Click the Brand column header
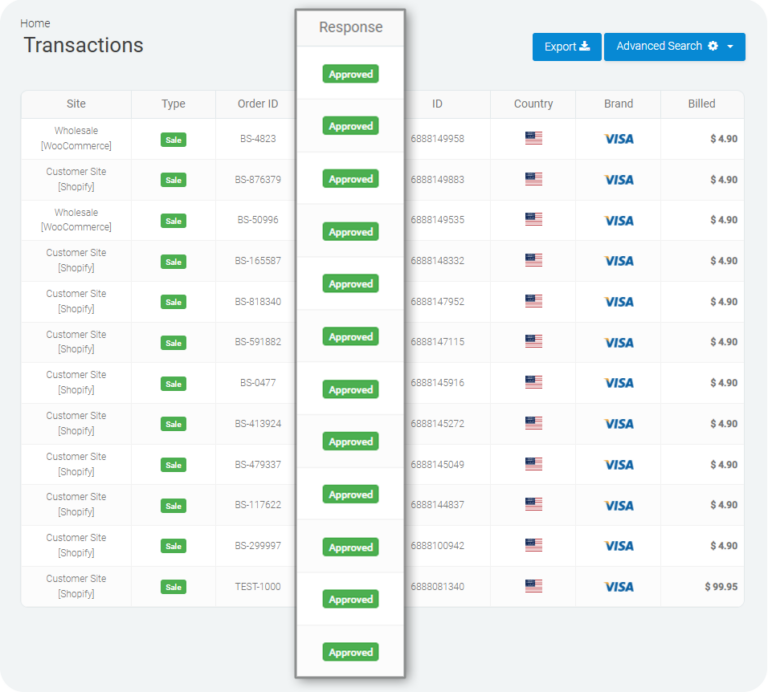Image resolution: width=768 pixels, height=692 pixels. [x=618, y=104]
